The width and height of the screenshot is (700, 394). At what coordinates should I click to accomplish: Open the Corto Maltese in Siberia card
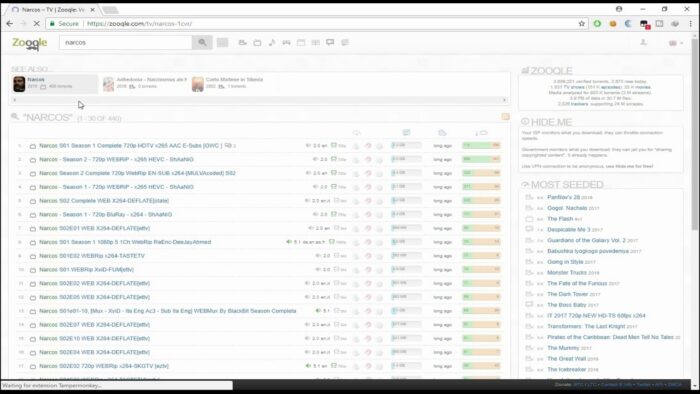228,83
